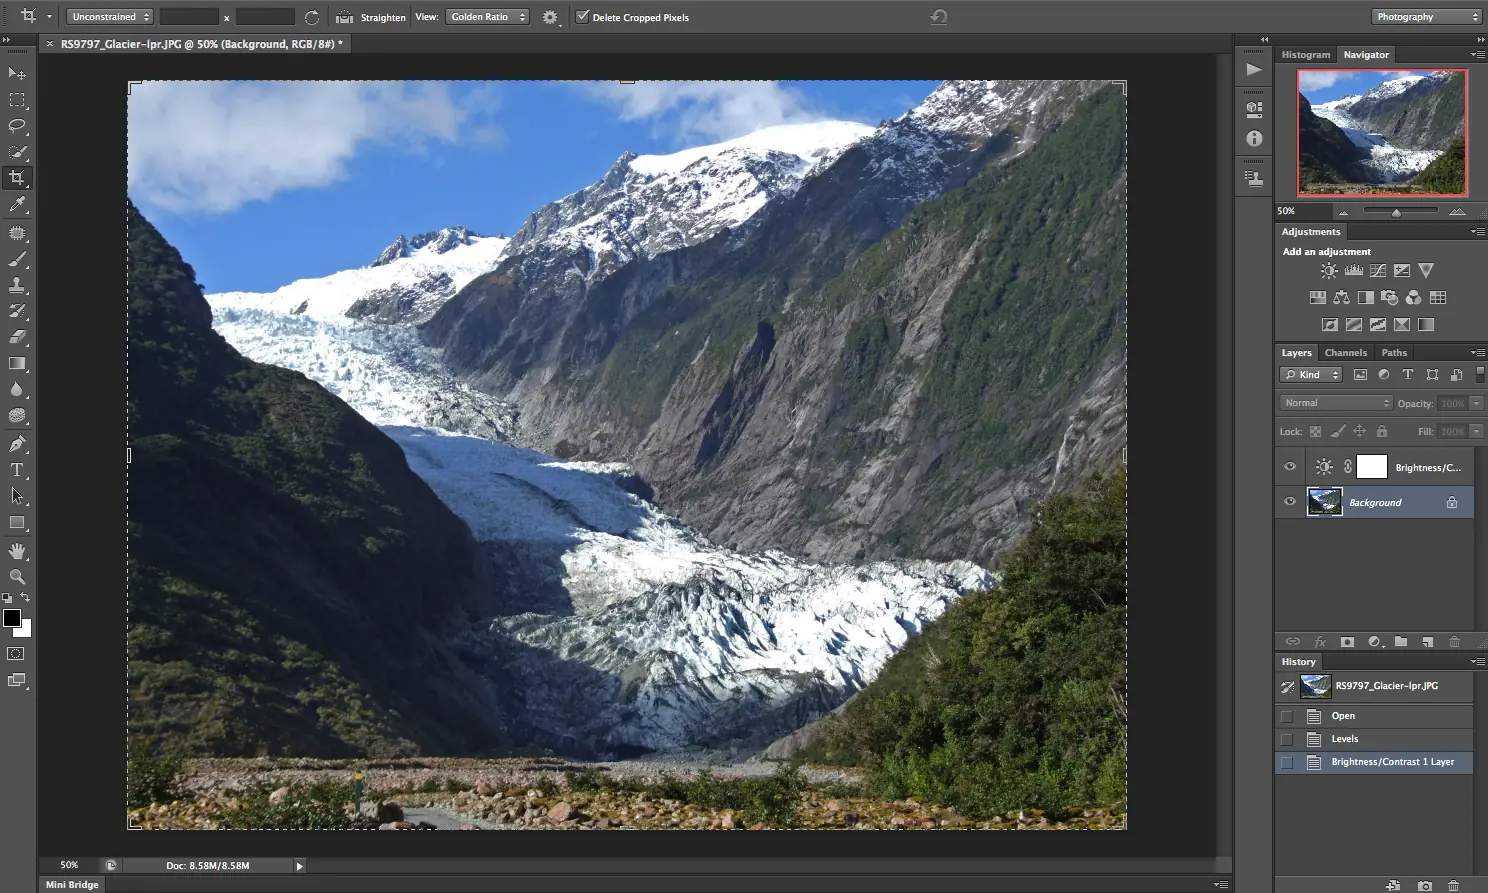The height and width of the screenshot is (893, 1488).
Task: Switch to the Paths tab
Action: pos(1394,353)
